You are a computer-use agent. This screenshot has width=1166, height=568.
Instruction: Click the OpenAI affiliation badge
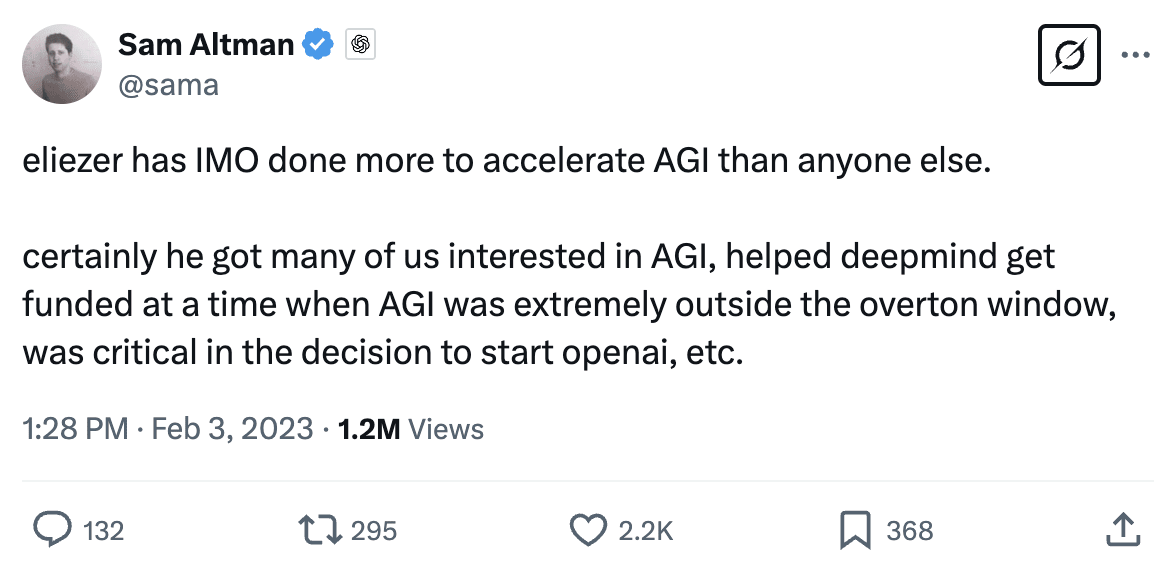pos(360,45)
